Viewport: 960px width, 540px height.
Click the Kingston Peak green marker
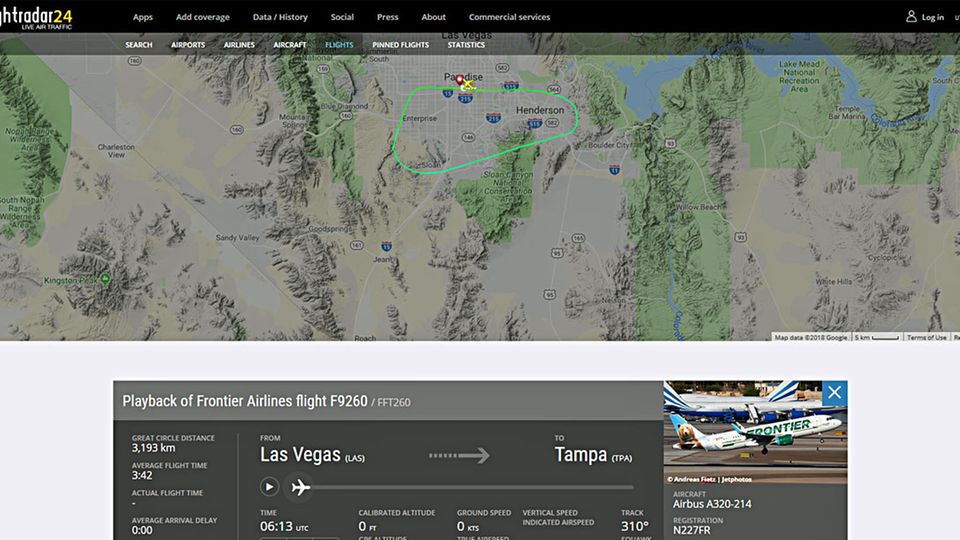pyautogui.click(x=105, y=278)
